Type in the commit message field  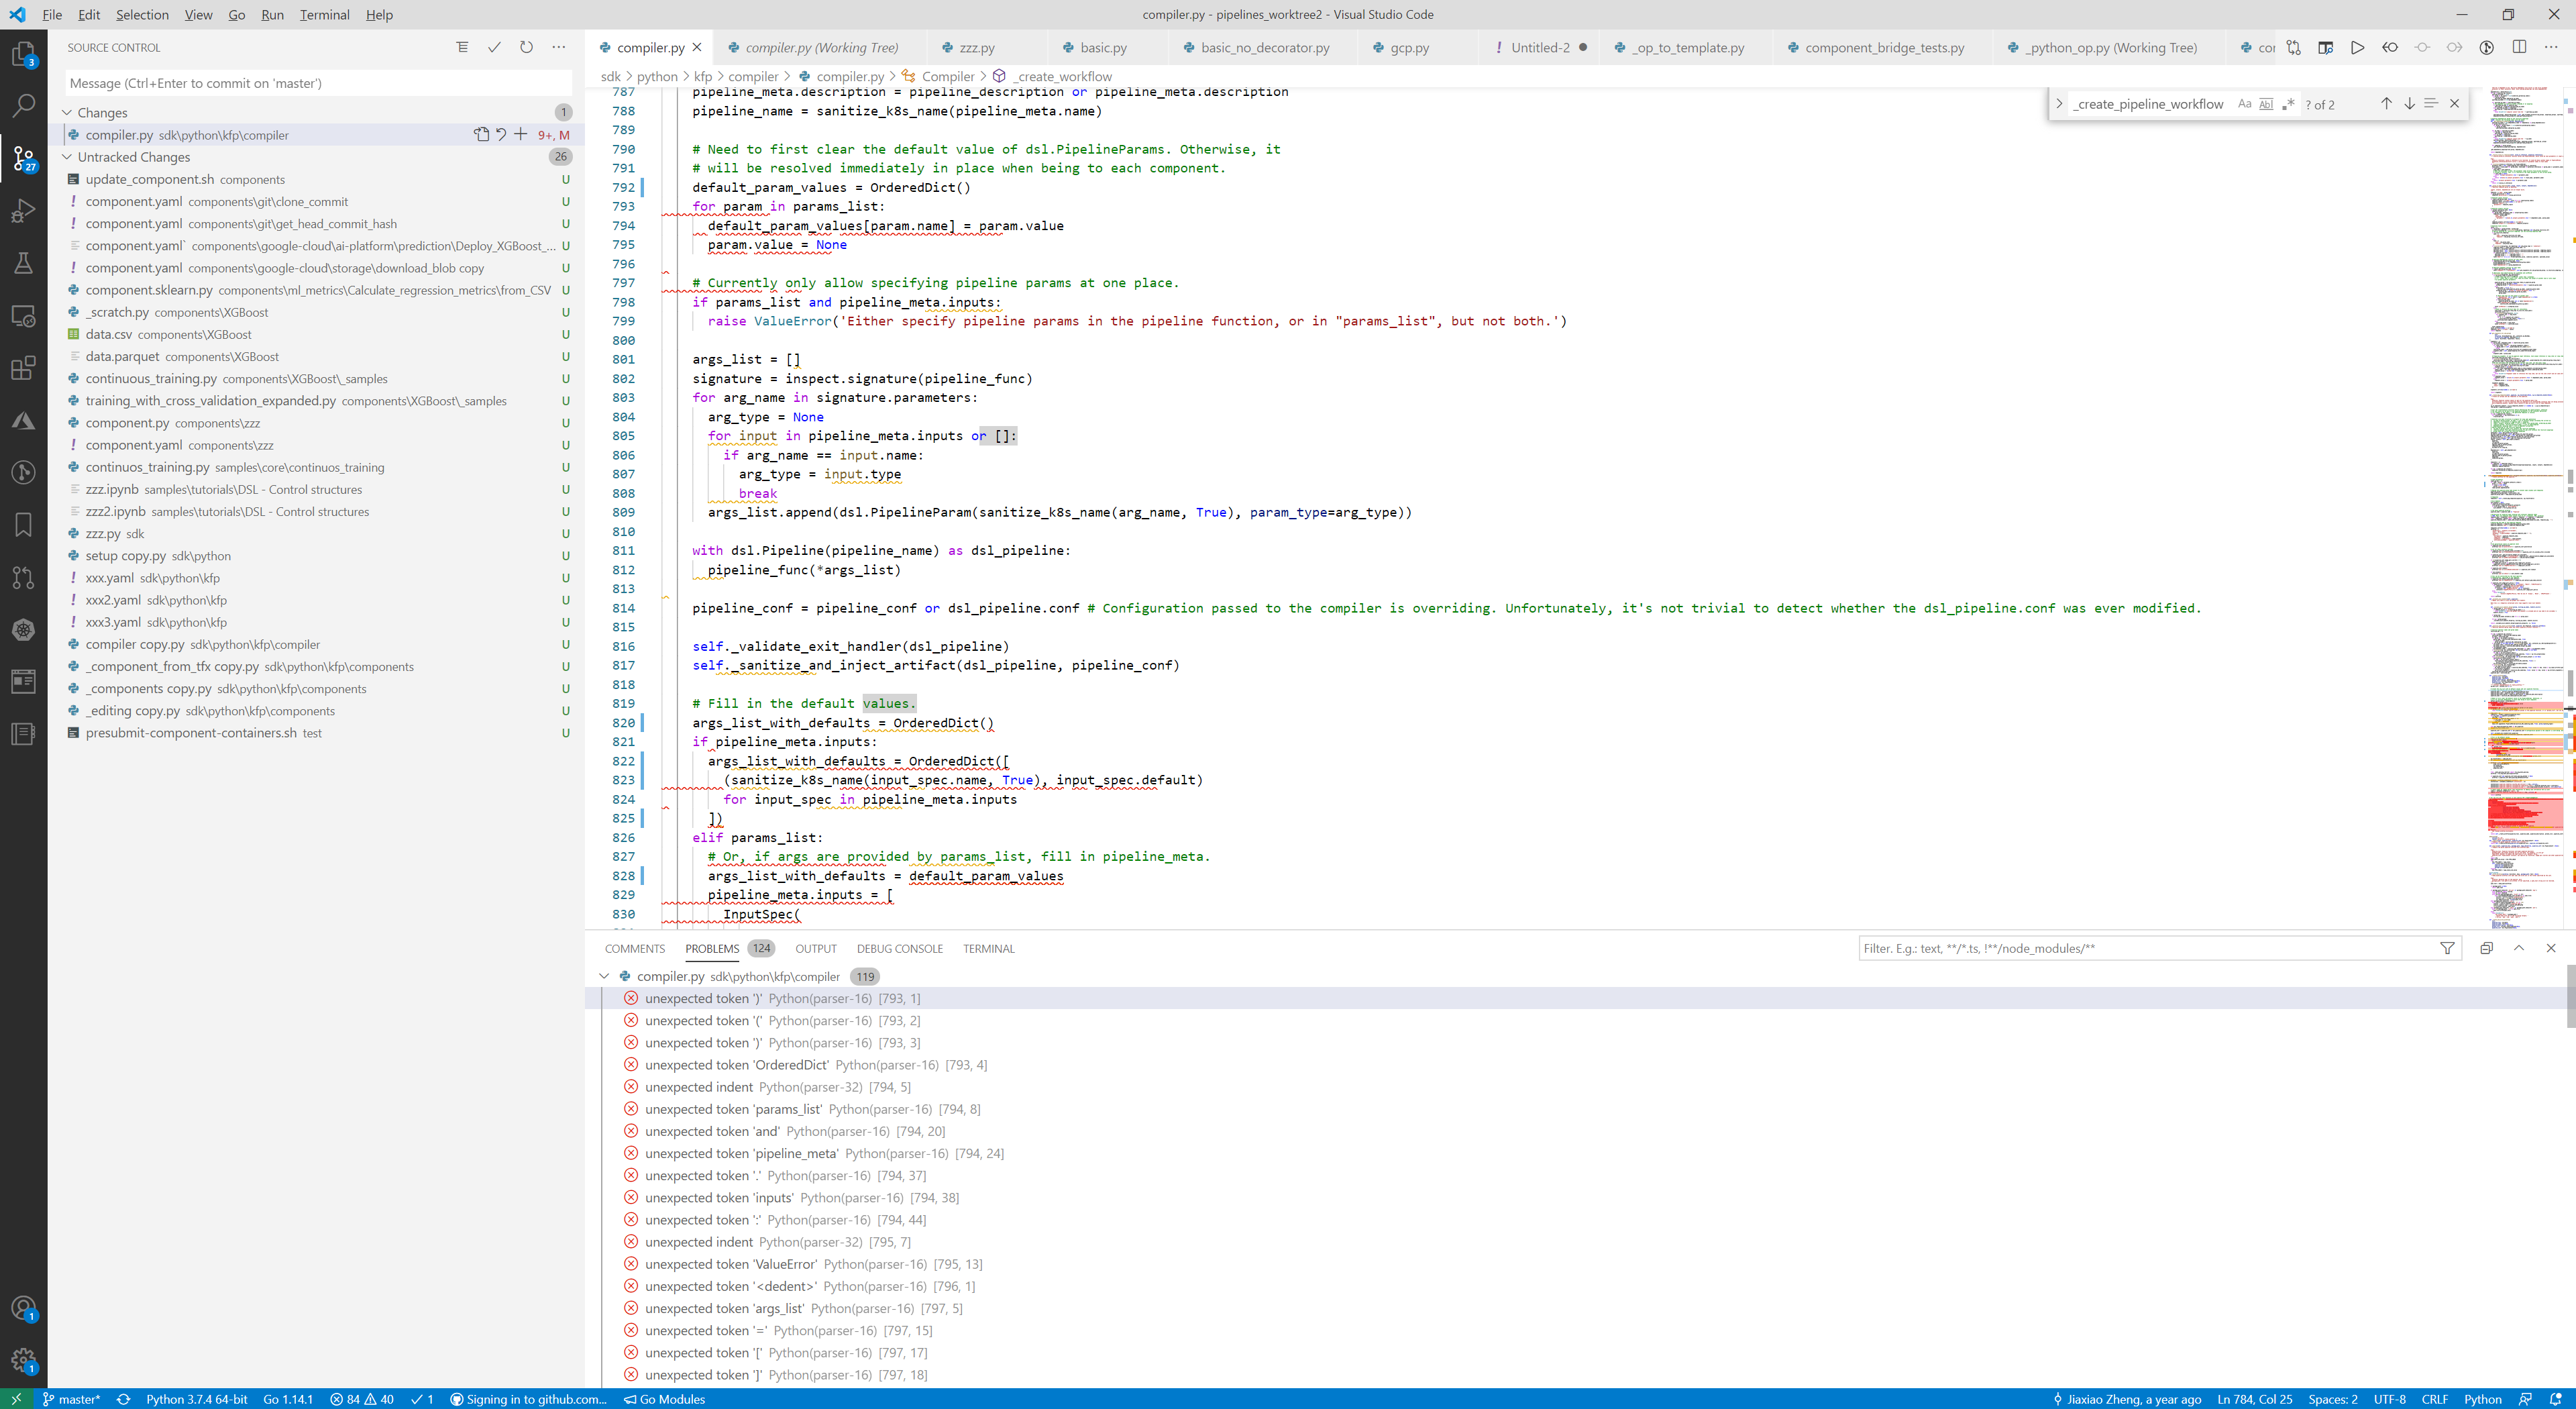[x=316, y=82]
